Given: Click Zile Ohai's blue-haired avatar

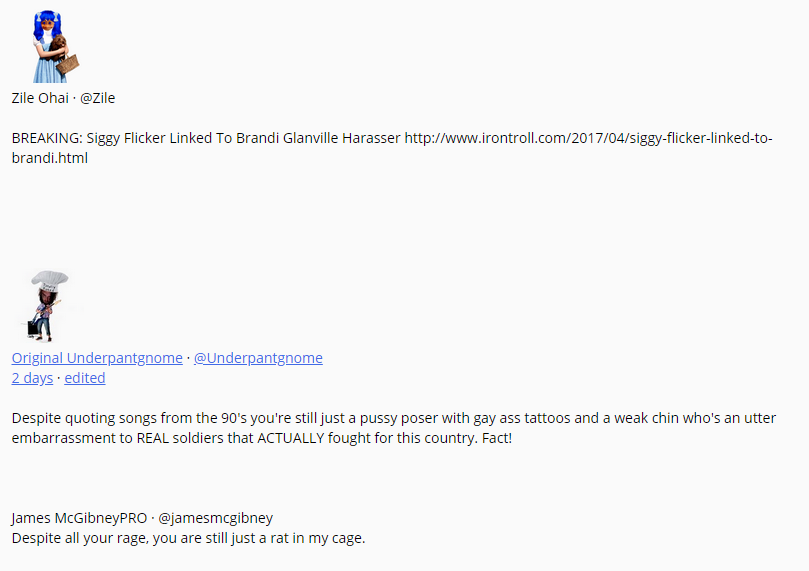Looking at the screenshot, I should [x=52, y=46].
